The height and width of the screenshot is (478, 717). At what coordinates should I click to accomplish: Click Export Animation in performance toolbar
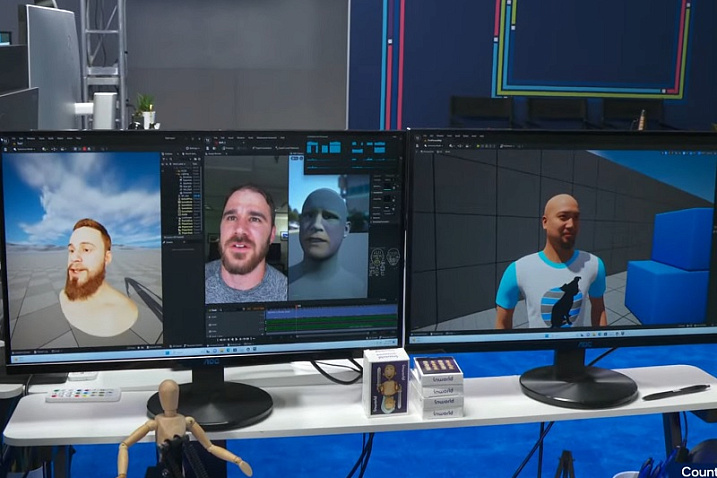[x=262, y=148]
